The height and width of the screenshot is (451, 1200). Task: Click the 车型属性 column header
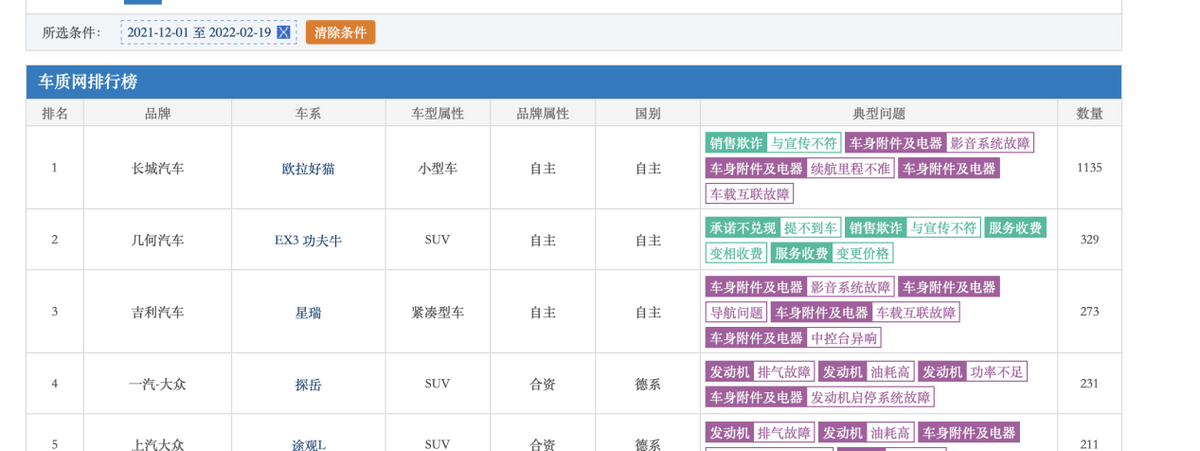[x=437, y=113]
